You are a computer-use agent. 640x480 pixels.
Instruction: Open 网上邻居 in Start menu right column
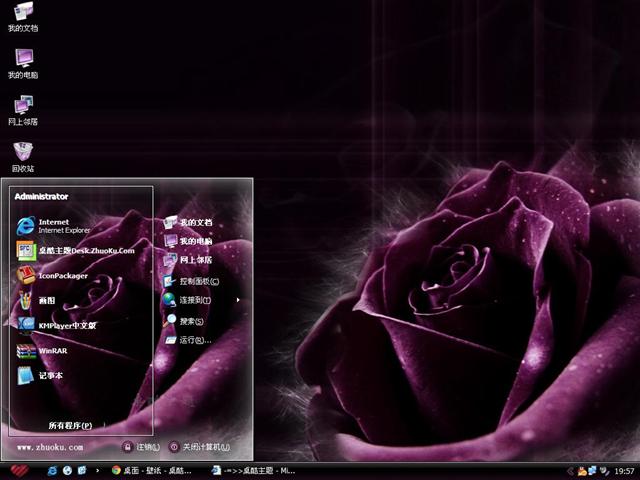point(188,260)
